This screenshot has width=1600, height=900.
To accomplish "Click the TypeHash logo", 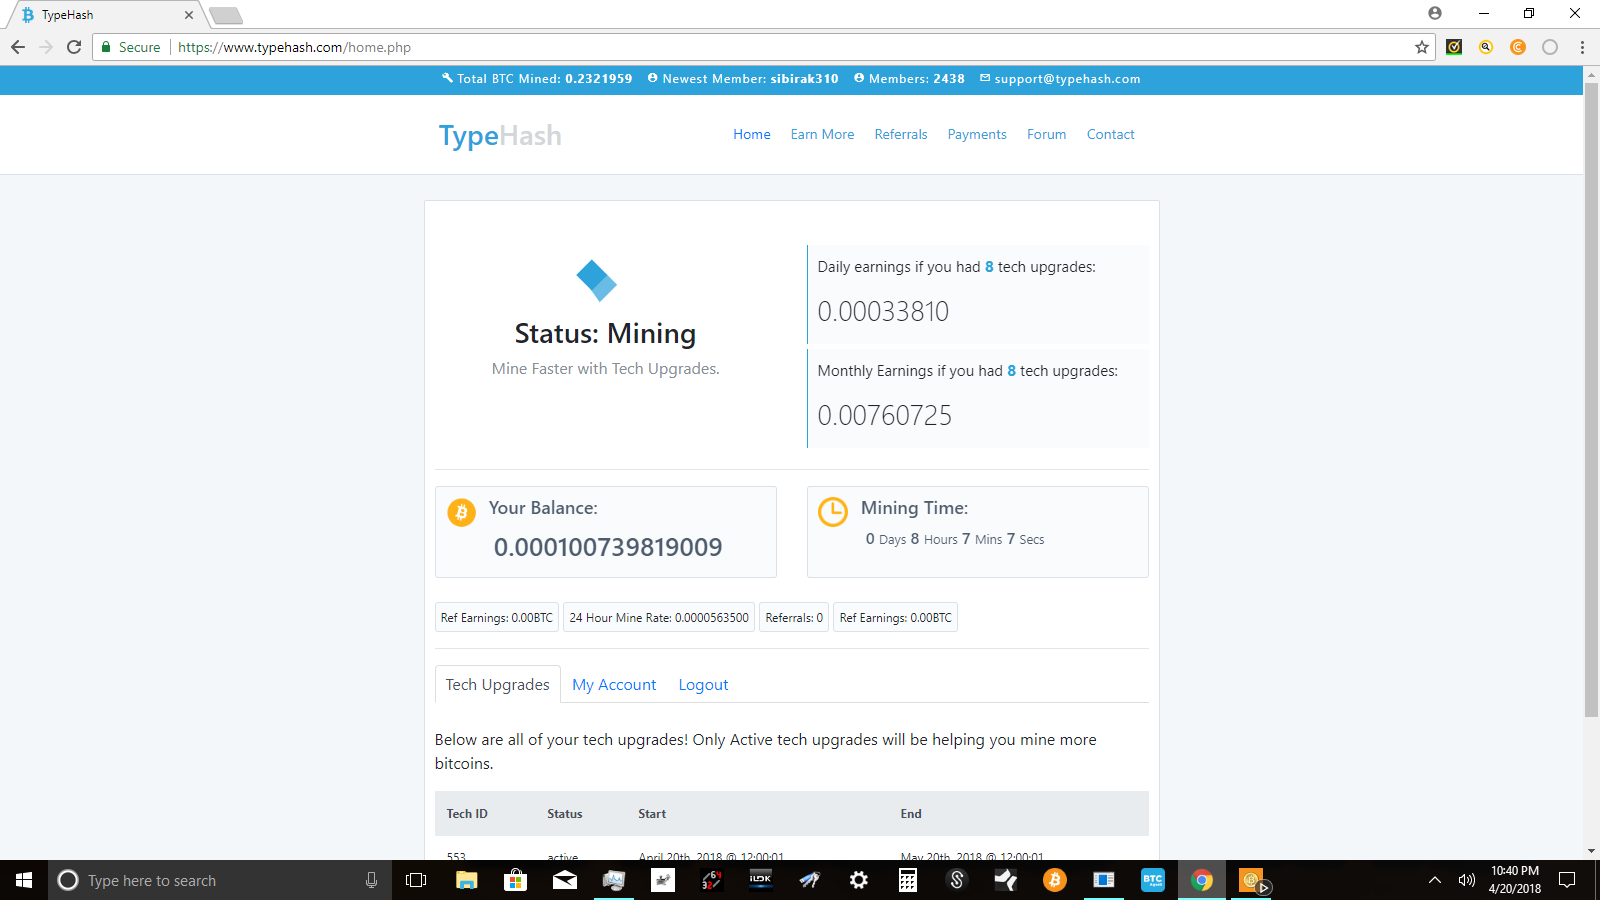I will coord(500,136).
